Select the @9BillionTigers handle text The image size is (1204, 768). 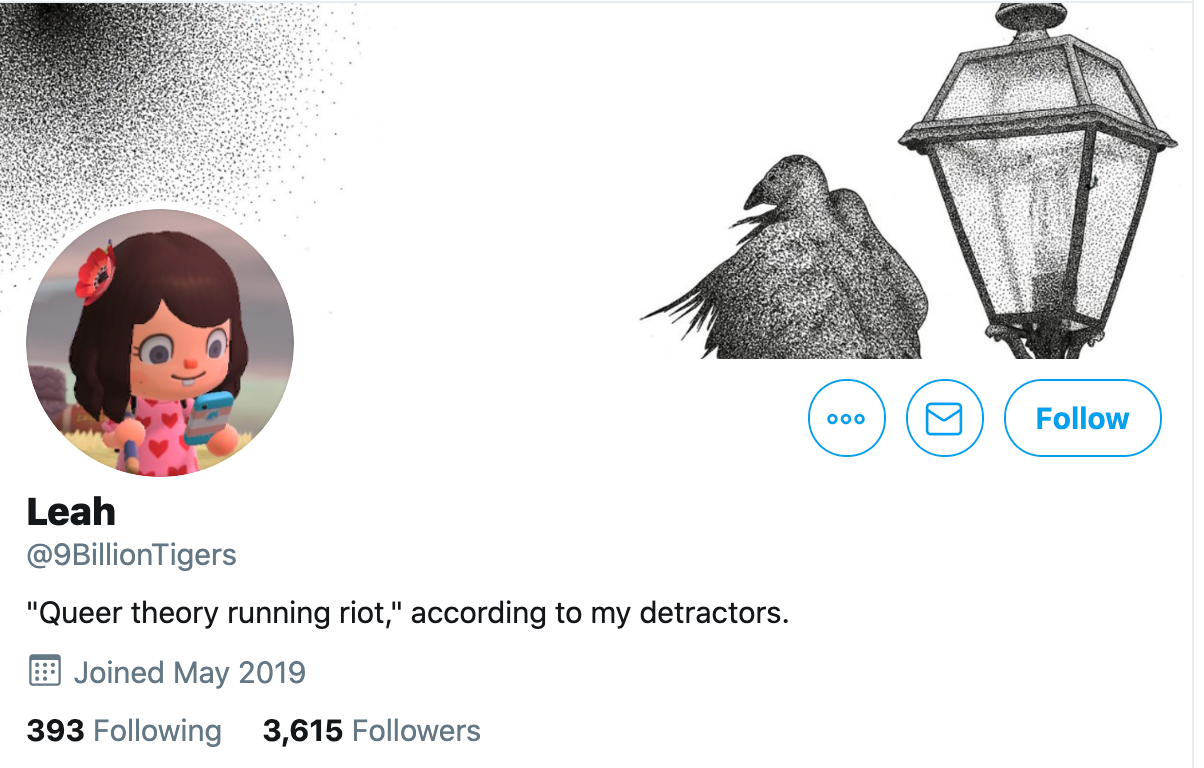pyautogui.click(x=132, y=555)
